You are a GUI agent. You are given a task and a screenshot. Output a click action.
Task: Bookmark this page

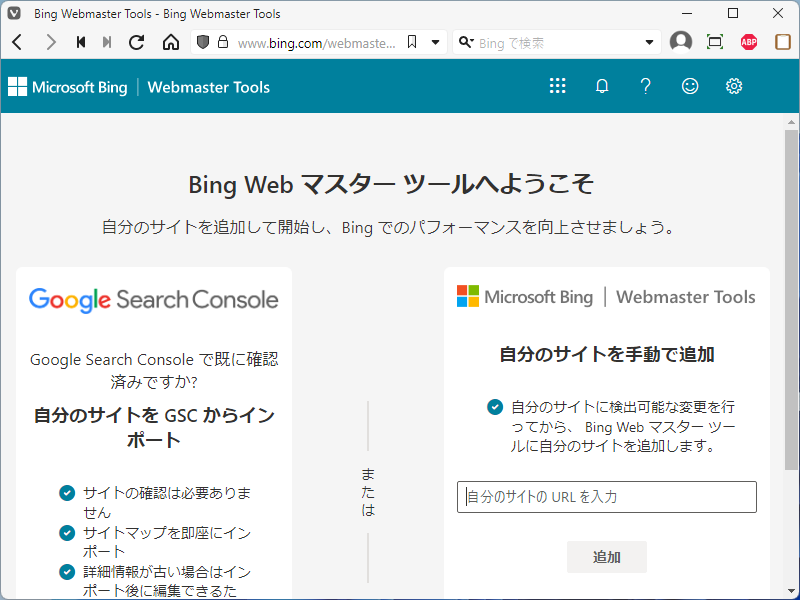pyautogui.click(x=412, y=42)
